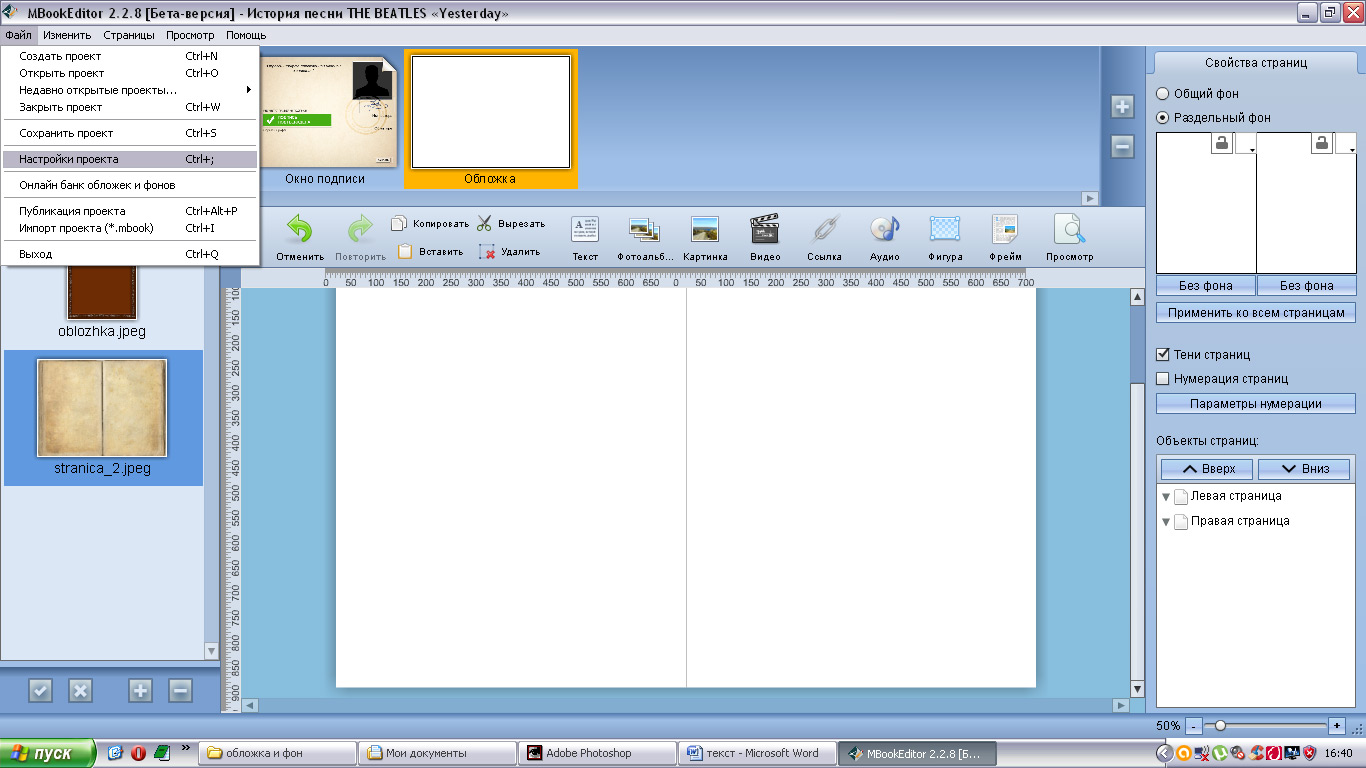The height and width of the screenshot is (768, 1366).
Task: Open the Страницы menu
Action: point(129,35)
